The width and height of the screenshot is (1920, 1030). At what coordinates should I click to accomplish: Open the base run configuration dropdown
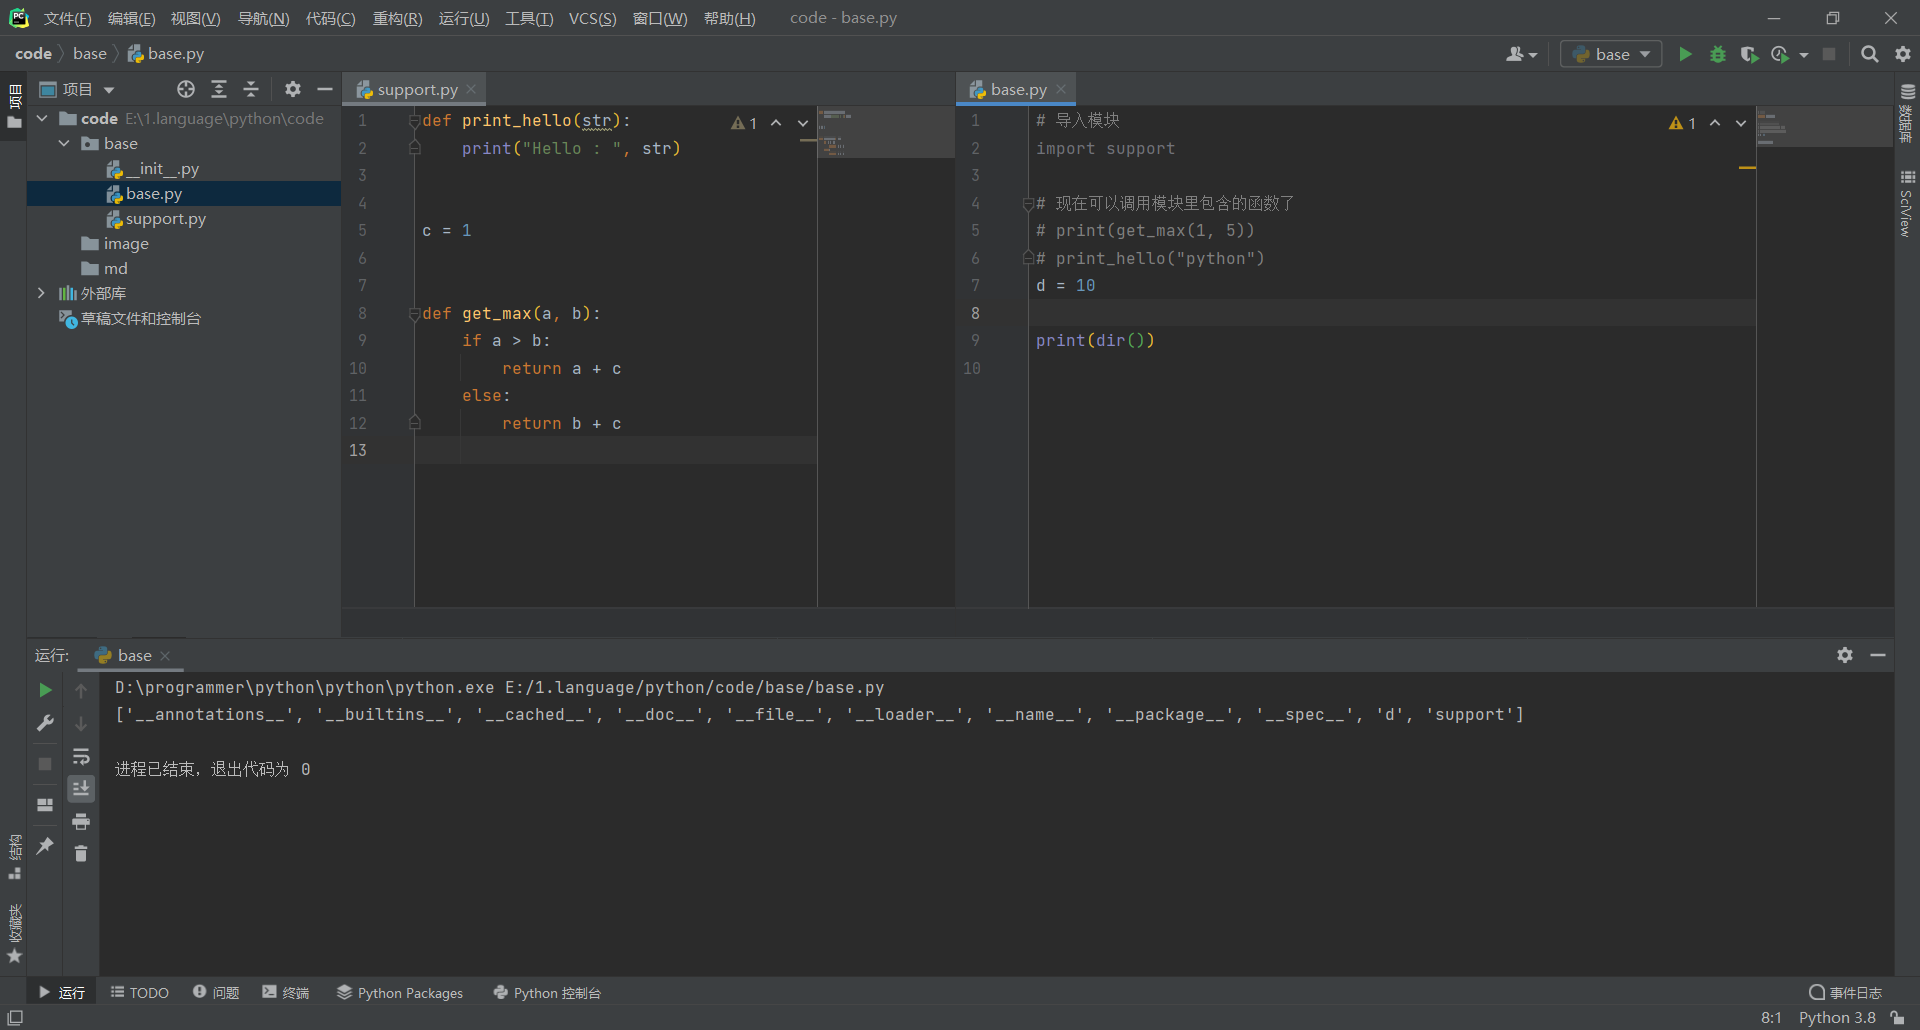point(1611,54)
